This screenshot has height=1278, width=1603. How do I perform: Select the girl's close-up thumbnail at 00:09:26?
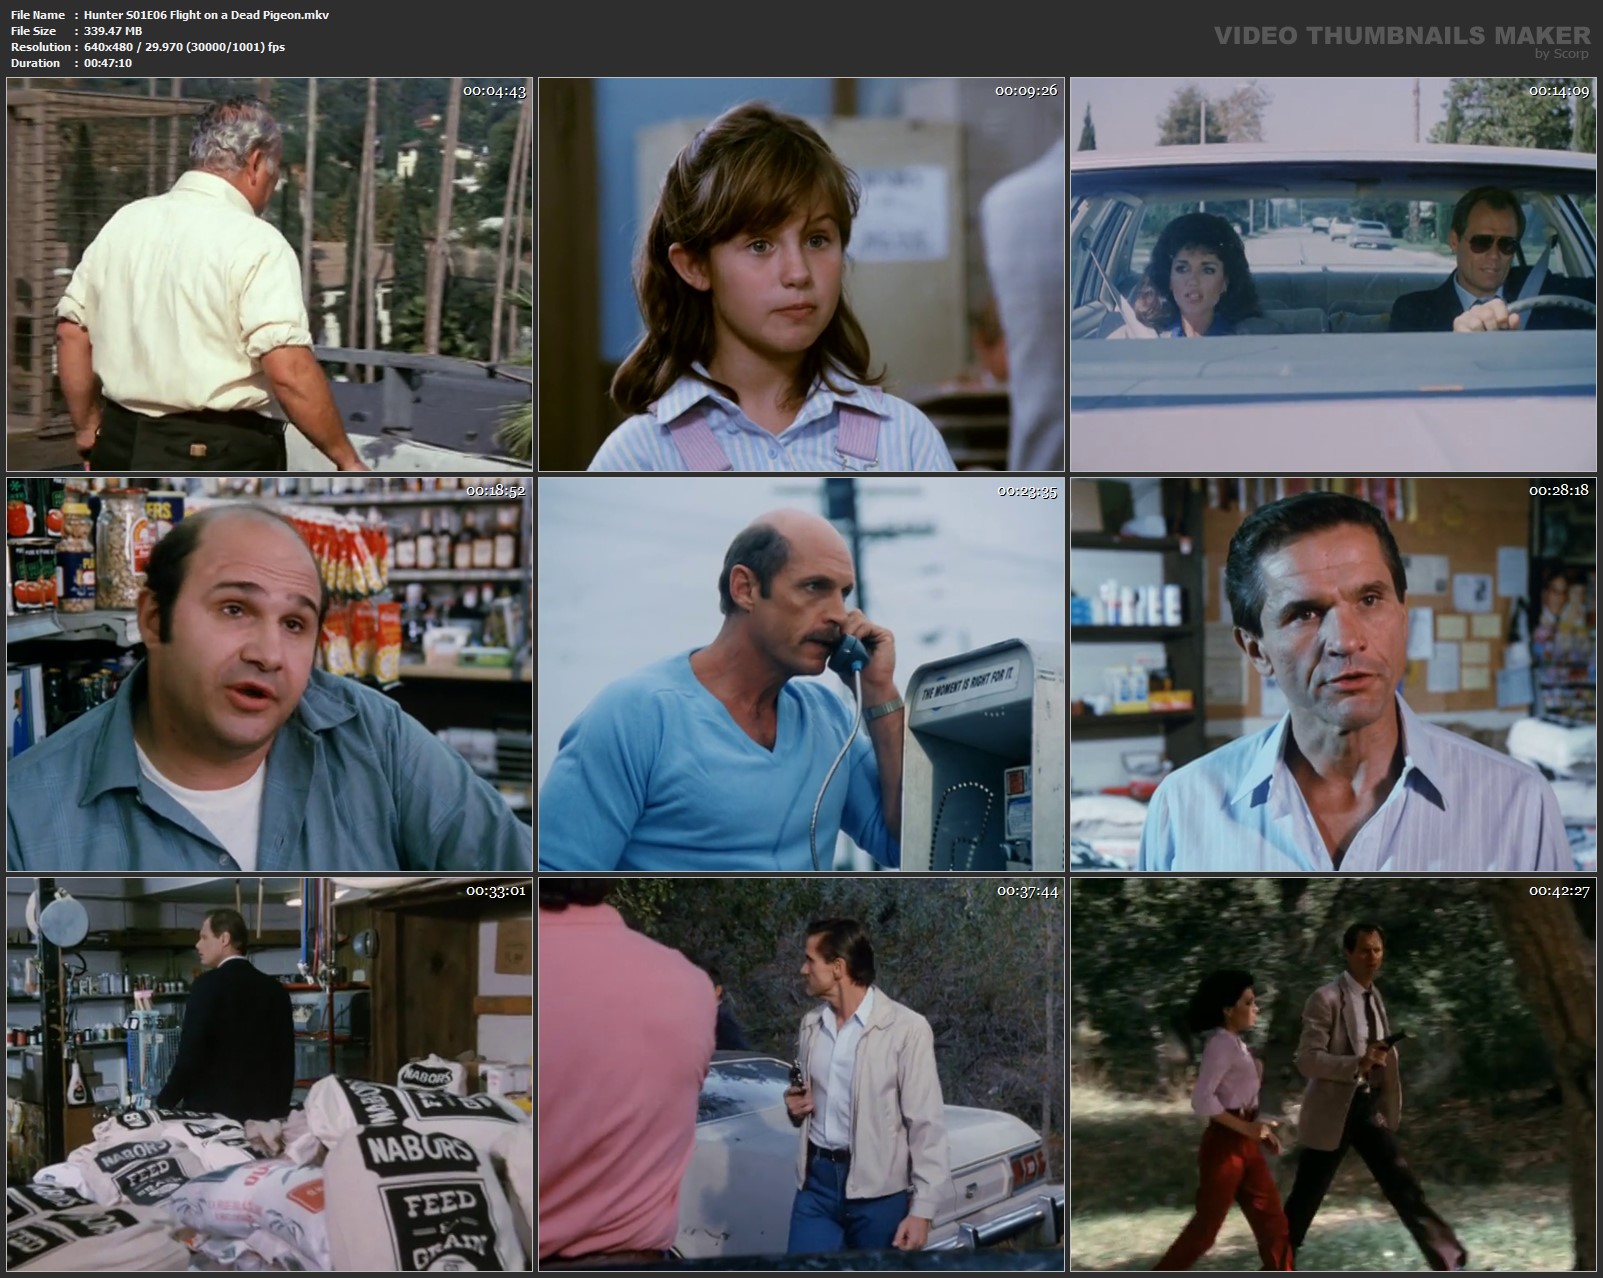click(x=801, y=275)
